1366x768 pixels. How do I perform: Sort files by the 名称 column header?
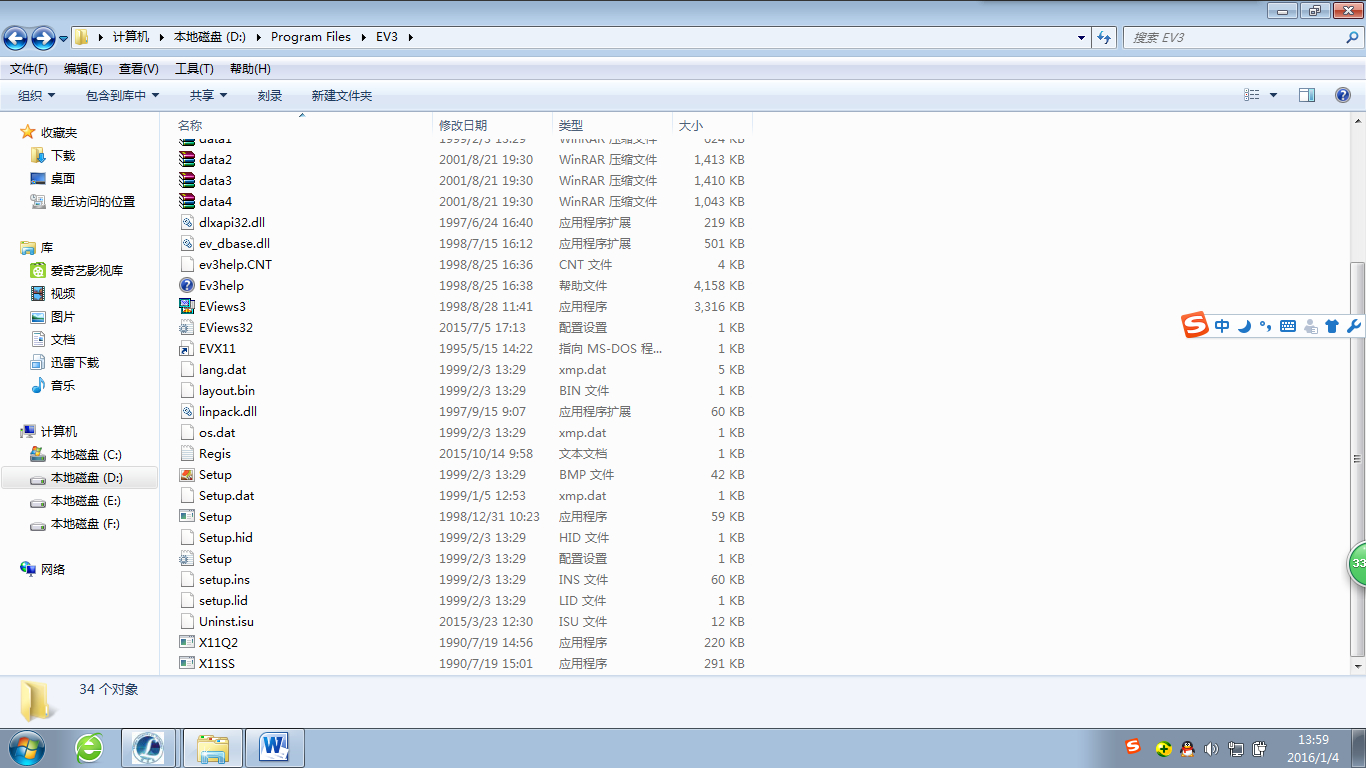coord(302,125)
